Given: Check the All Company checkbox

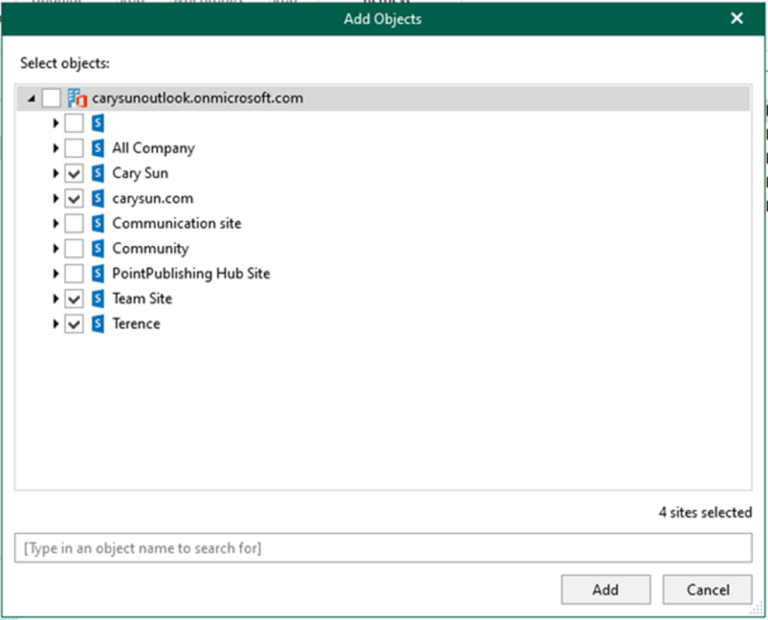Looking at the screenshot, I should (74, 148).
